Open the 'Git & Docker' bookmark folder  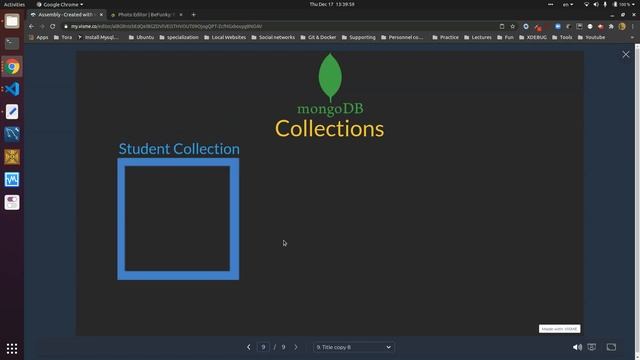point(318,37)
